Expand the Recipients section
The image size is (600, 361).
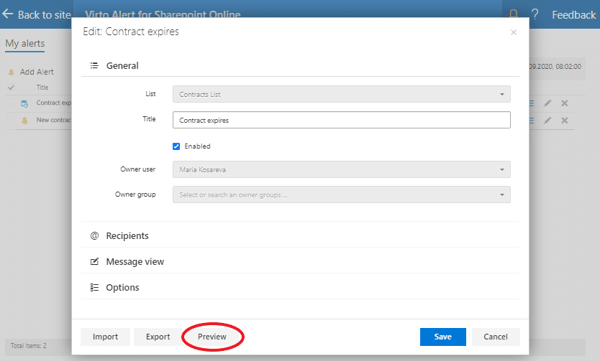tap(300, 236)
